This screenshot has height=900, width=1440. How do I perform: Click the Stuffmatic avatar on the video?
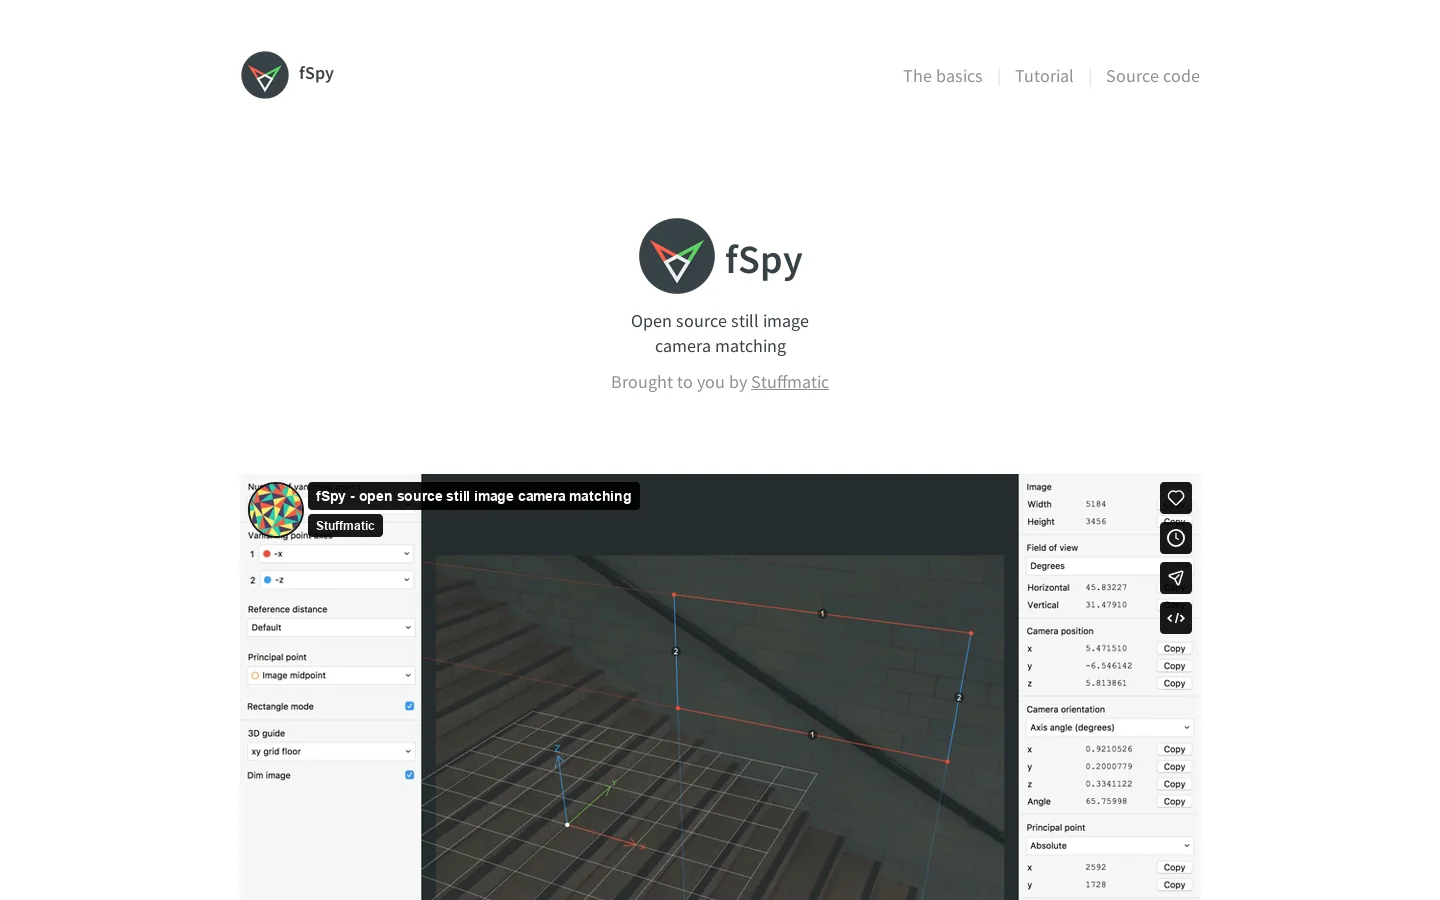(276, 509)
